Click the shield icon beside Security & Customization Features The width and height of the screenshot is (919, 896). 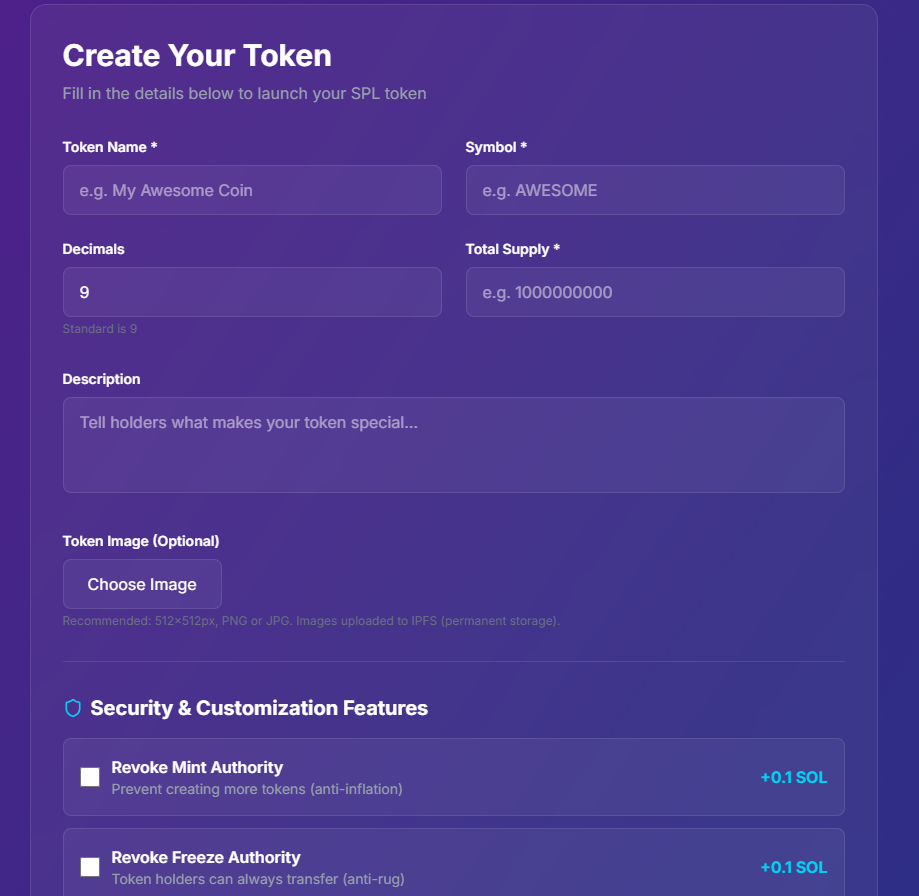[x=73, y=708]
